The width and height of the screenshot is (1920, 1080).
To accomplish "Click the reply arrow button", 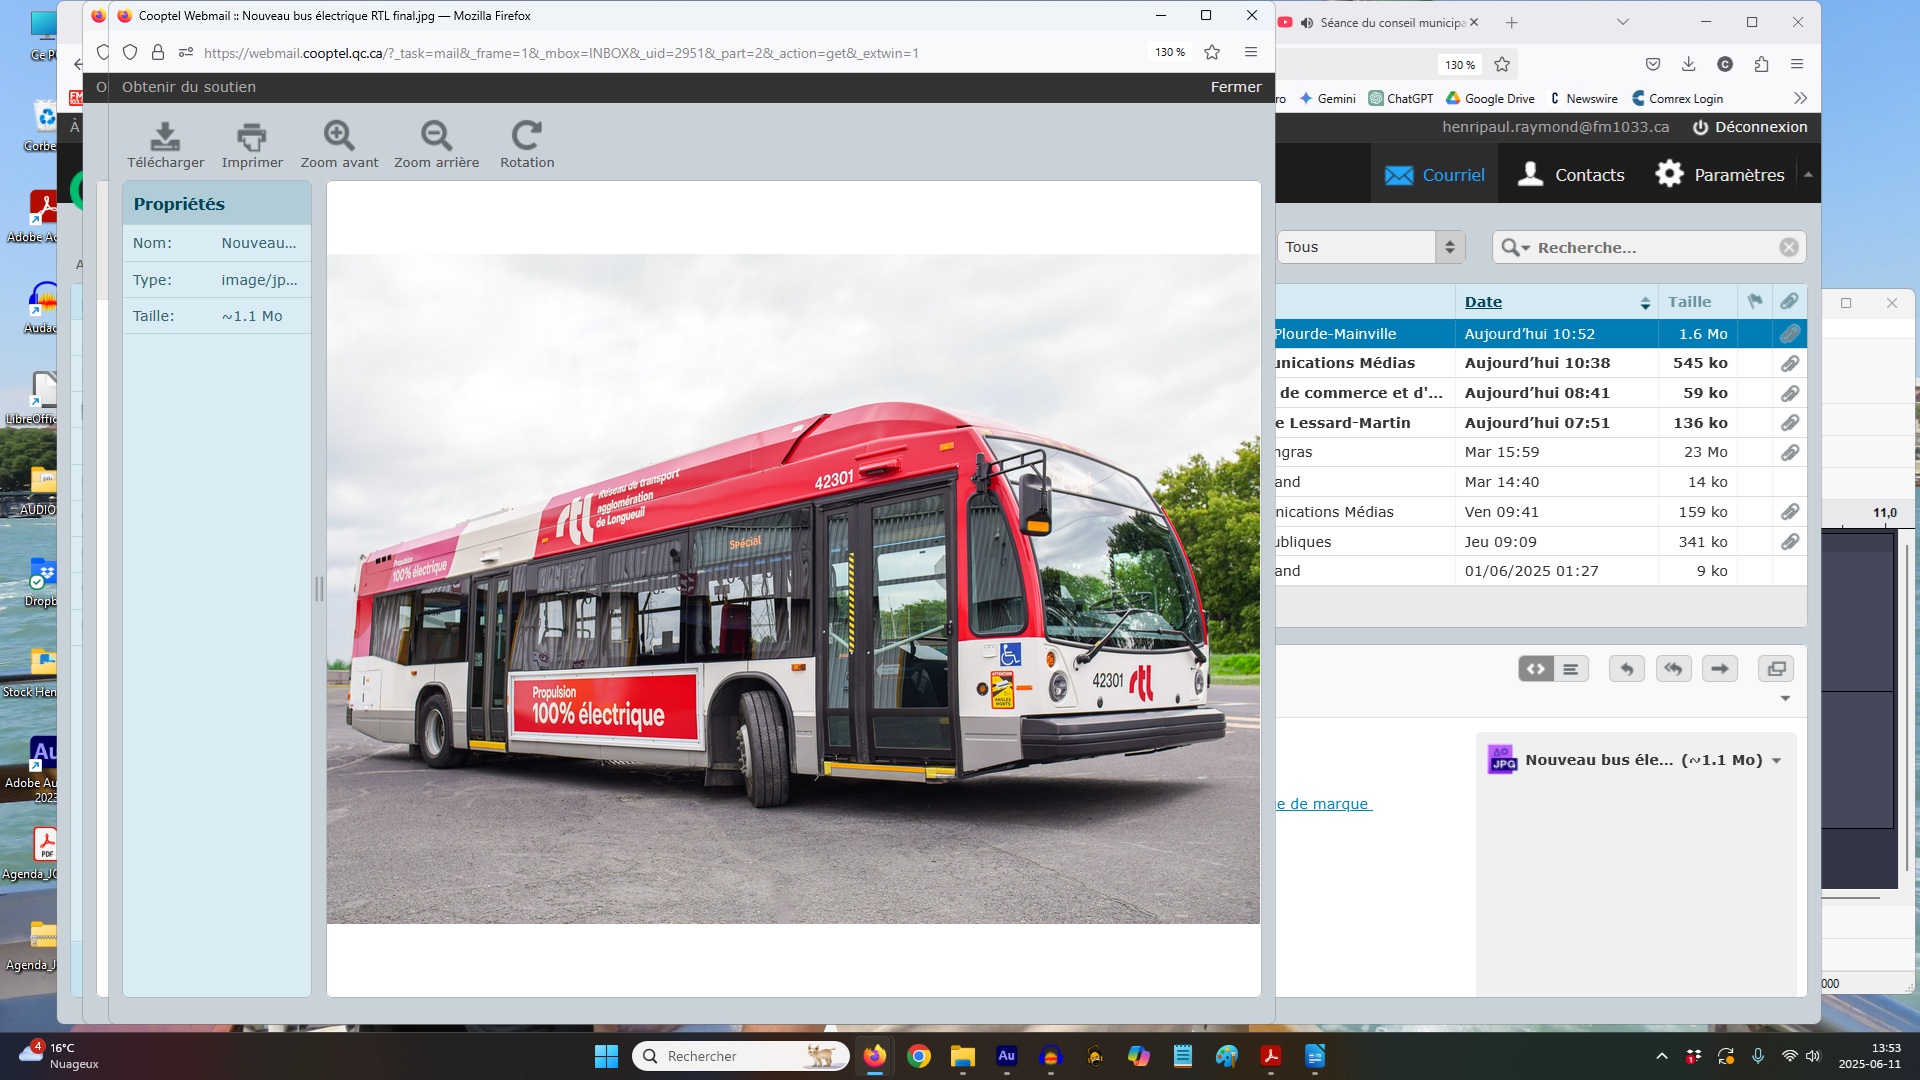I will click(1627, 669).
